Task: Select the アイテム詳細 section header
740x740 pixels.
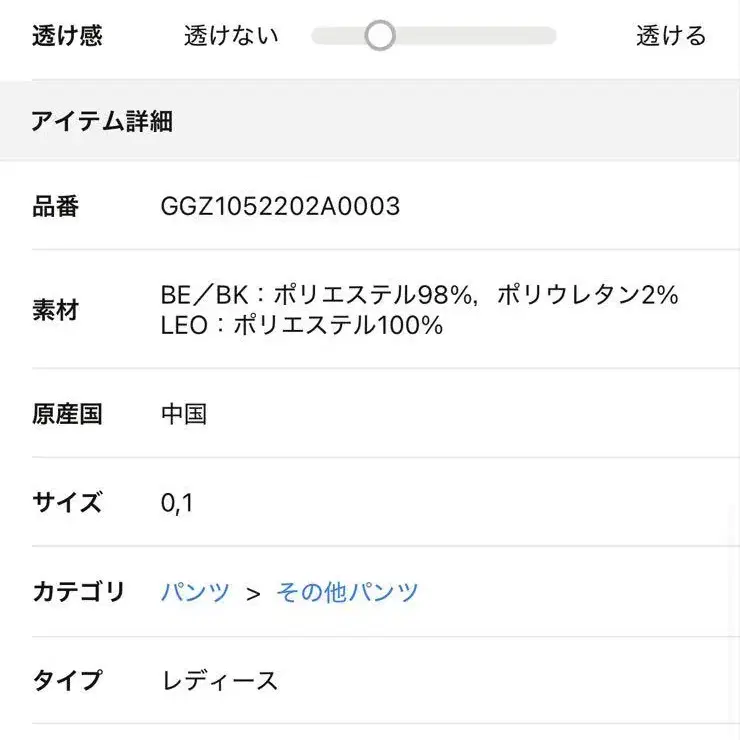Action: (x=102, y=122)
